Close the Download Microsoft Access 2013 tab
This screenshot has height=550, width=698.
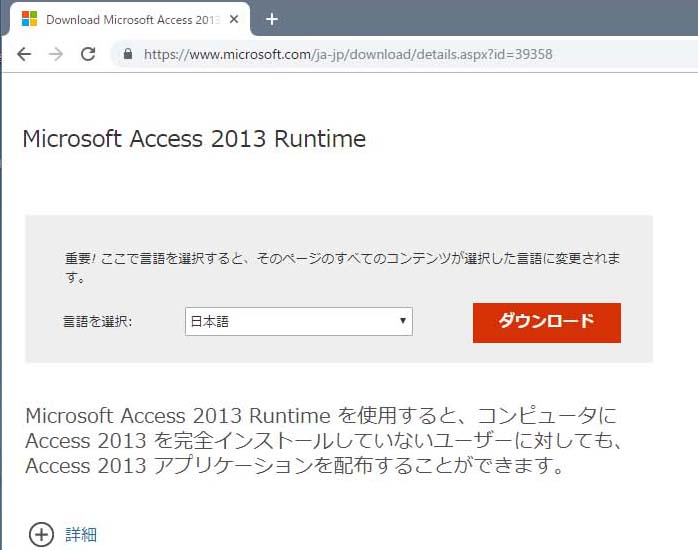pyautogui.click(x=234, y=19)
